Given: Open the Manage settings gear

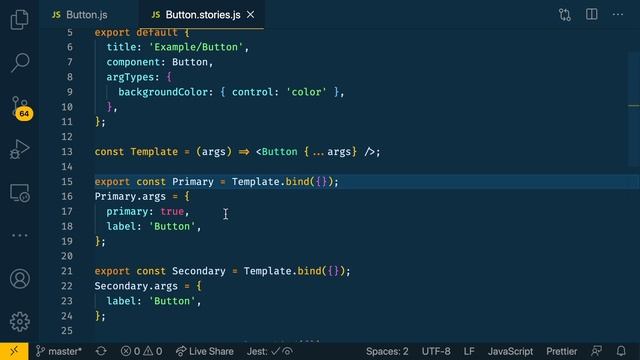Looking at the screenshot, I should pyautogui.click(x=19, y=322).
